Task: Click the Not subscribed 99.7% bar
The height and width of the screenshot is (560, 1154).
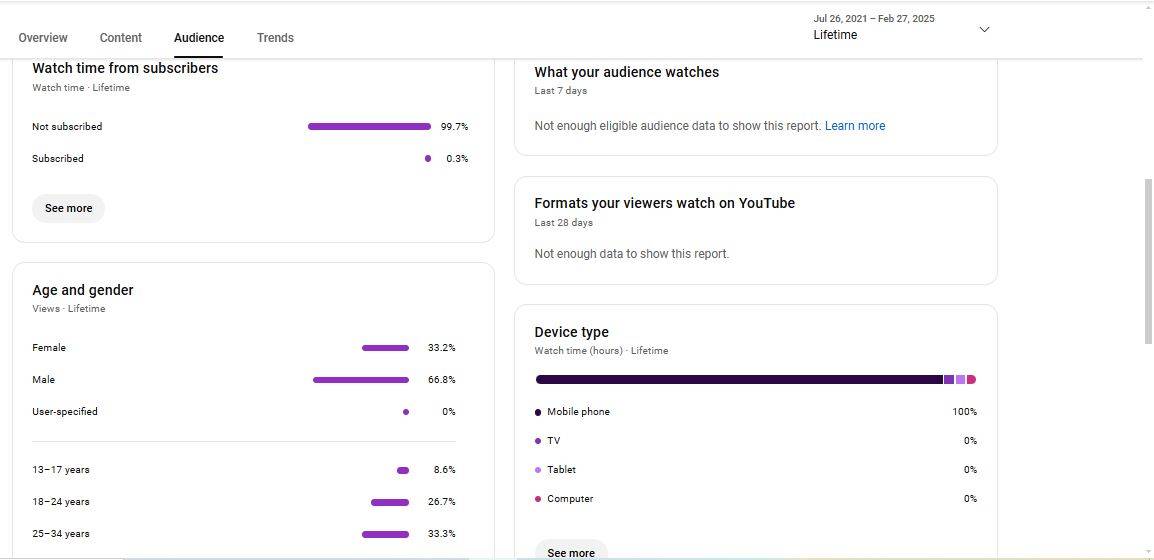Action: coord(369,127)
